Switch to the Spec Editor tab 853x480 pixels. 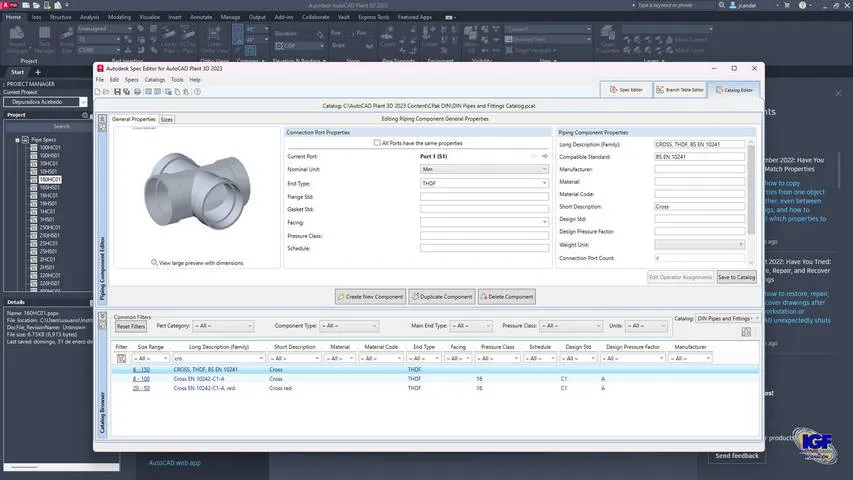[x=626, y=90]
